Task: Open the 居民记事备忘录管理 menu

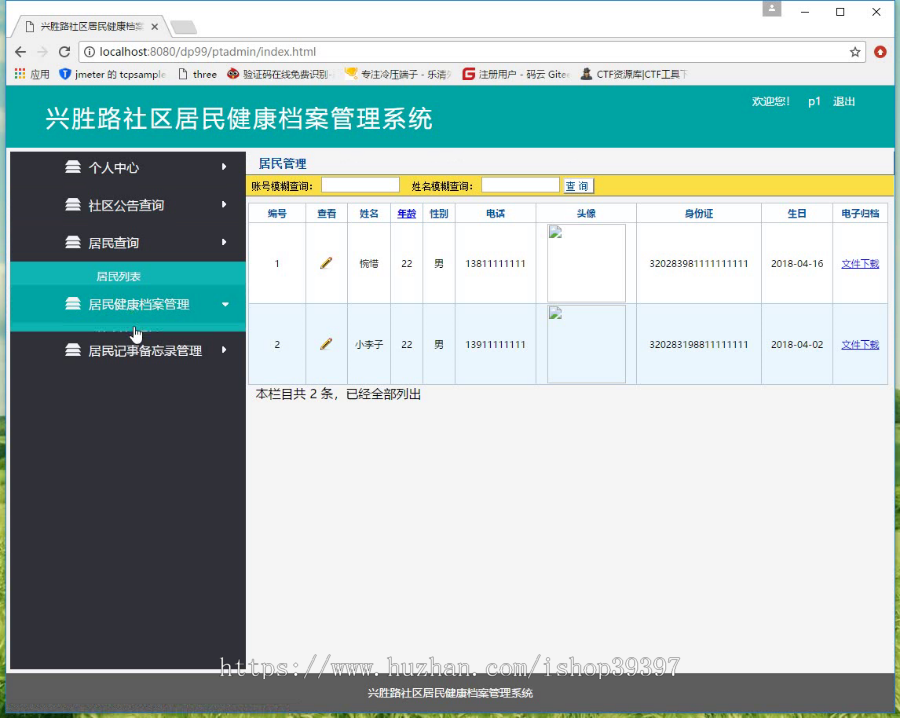Action: (x=128, y=350)
